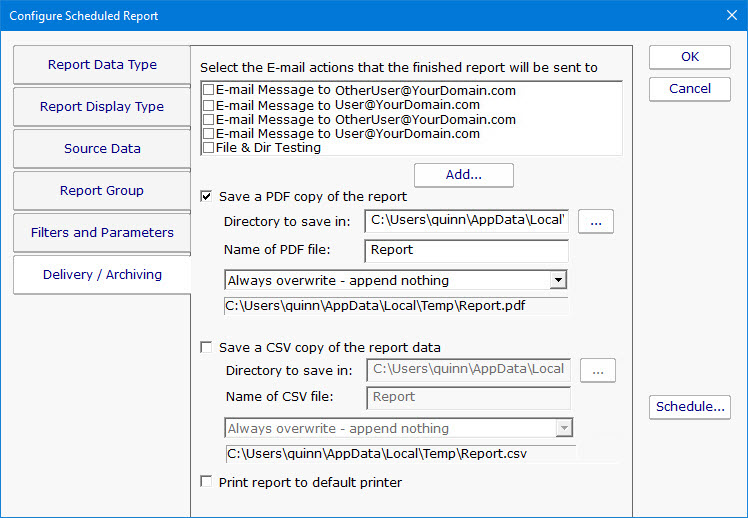Check the first E-mail to OtherUser@YourDomain.com action
748x518 pixels.
click(208, 90)
